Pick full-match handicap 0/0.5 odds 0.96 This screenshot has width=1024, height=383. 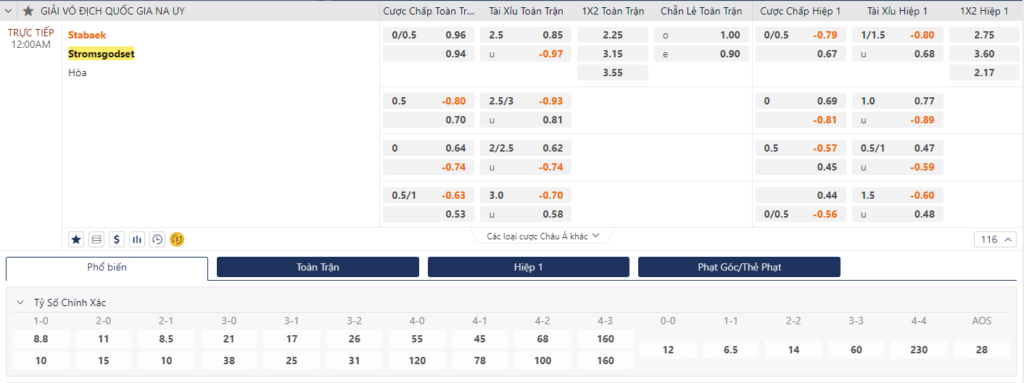(x=428, y=35)
